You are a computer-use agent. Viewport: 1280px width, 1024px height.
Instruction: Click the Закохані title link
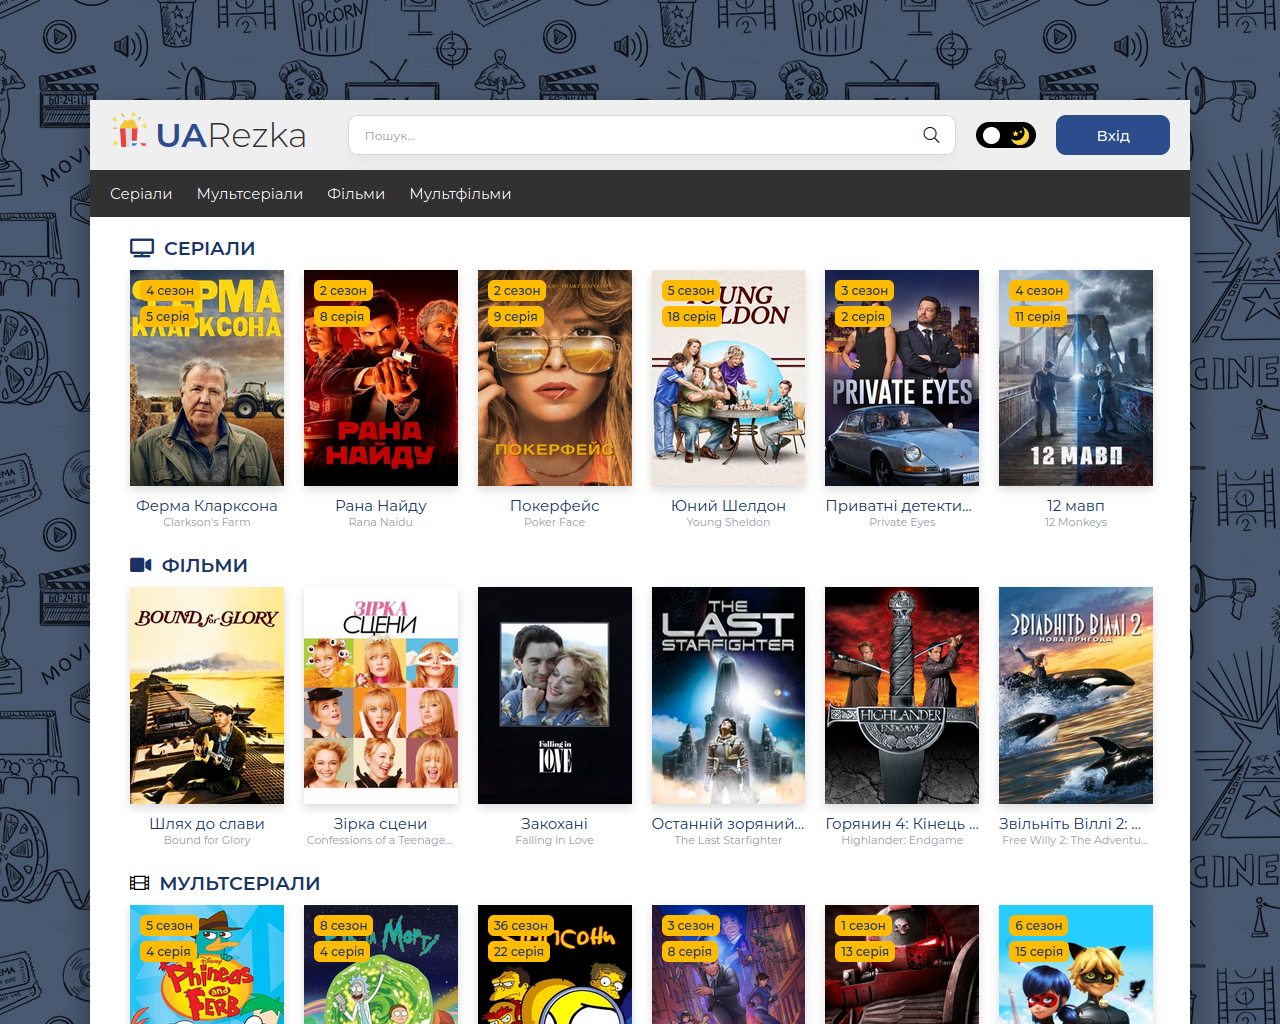tap(555, 824)
